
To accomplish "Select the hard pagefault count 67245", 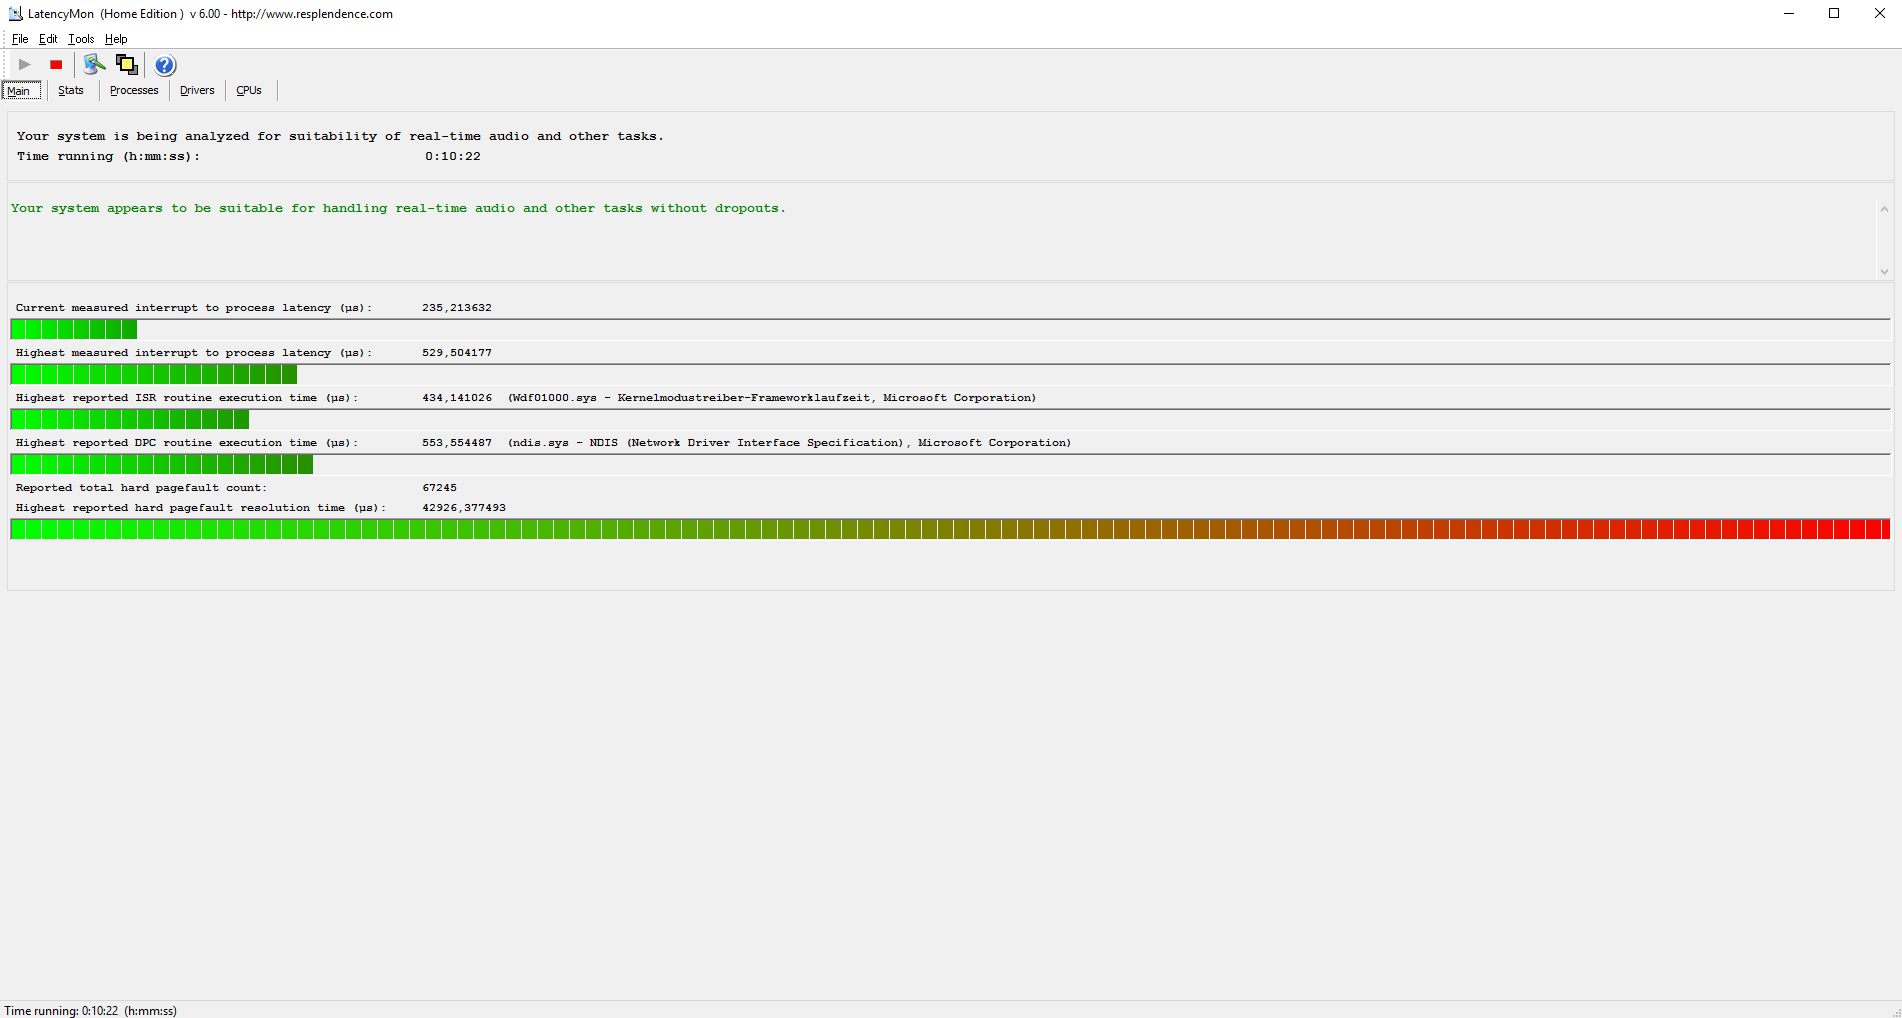I will (439, 488).
